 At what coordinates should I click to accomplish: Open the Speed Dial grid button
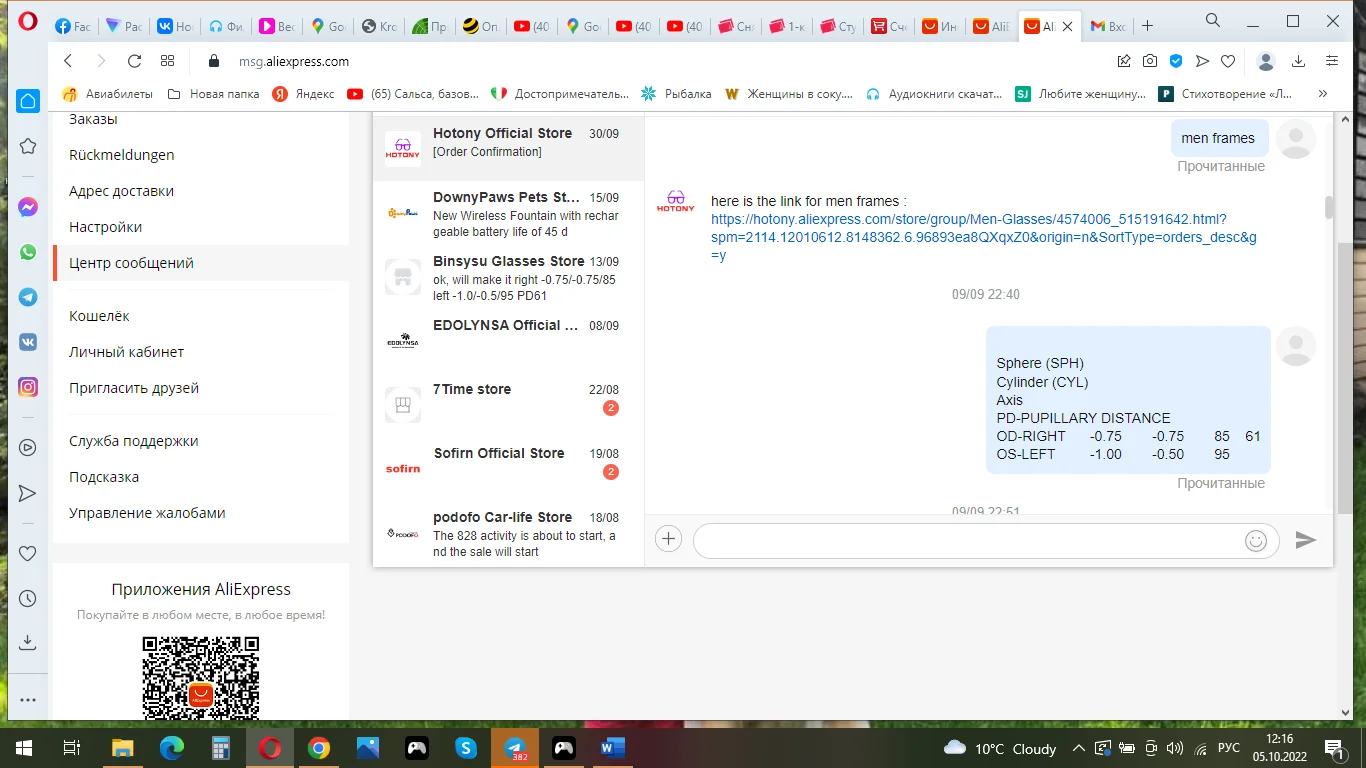coord(168,61)
